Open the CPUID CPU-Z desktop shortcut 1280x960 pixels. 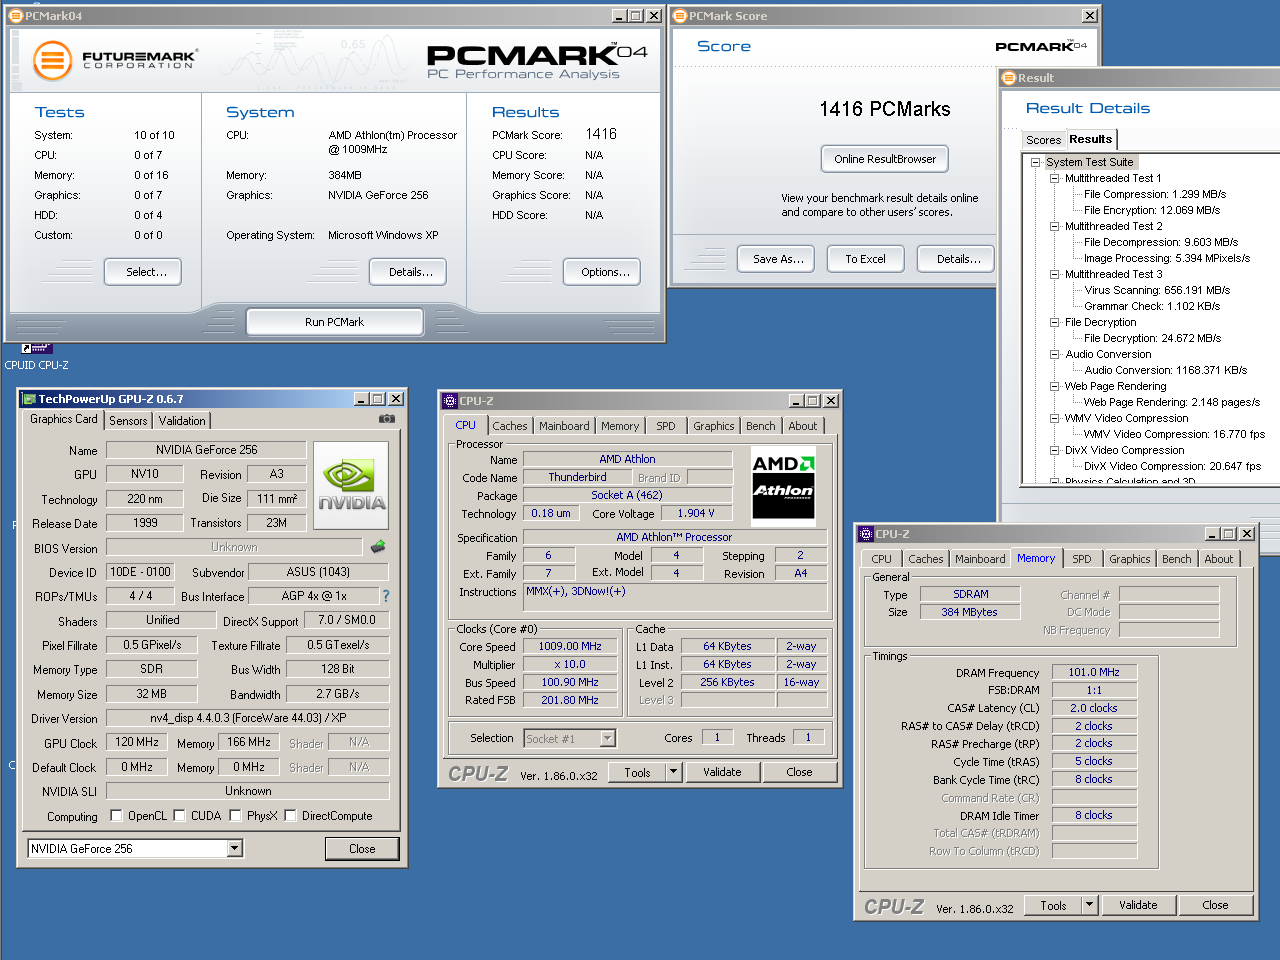pos(36,357)
